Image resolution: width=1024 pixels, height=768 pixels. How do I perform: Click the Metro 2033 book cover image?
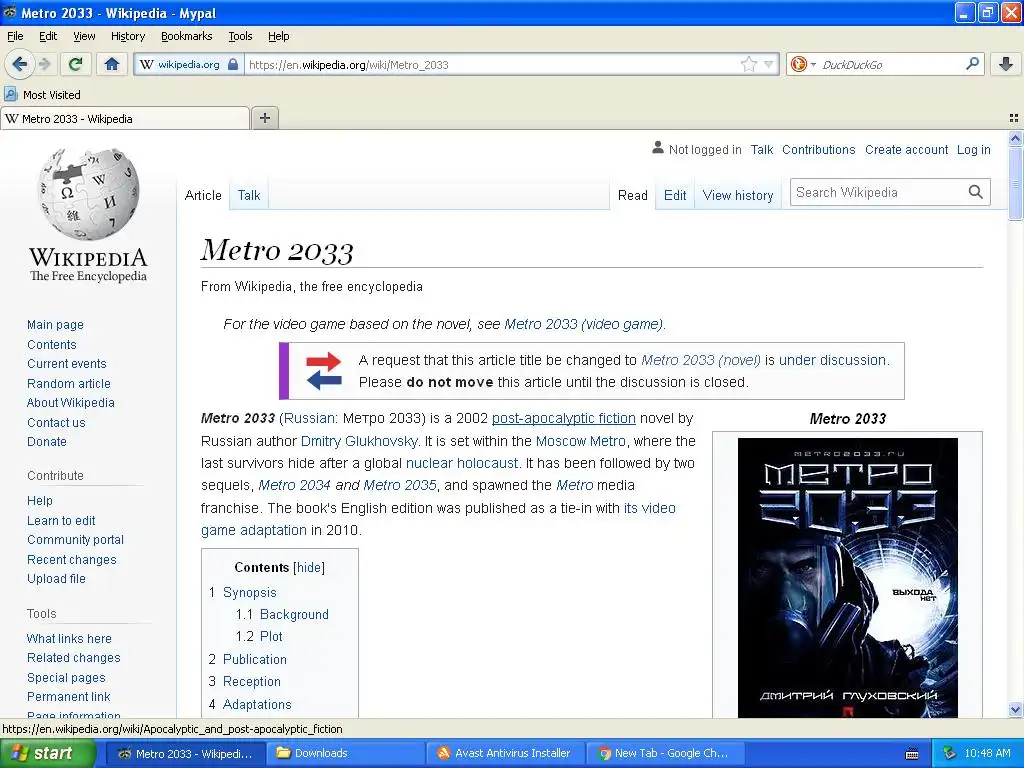847,578
